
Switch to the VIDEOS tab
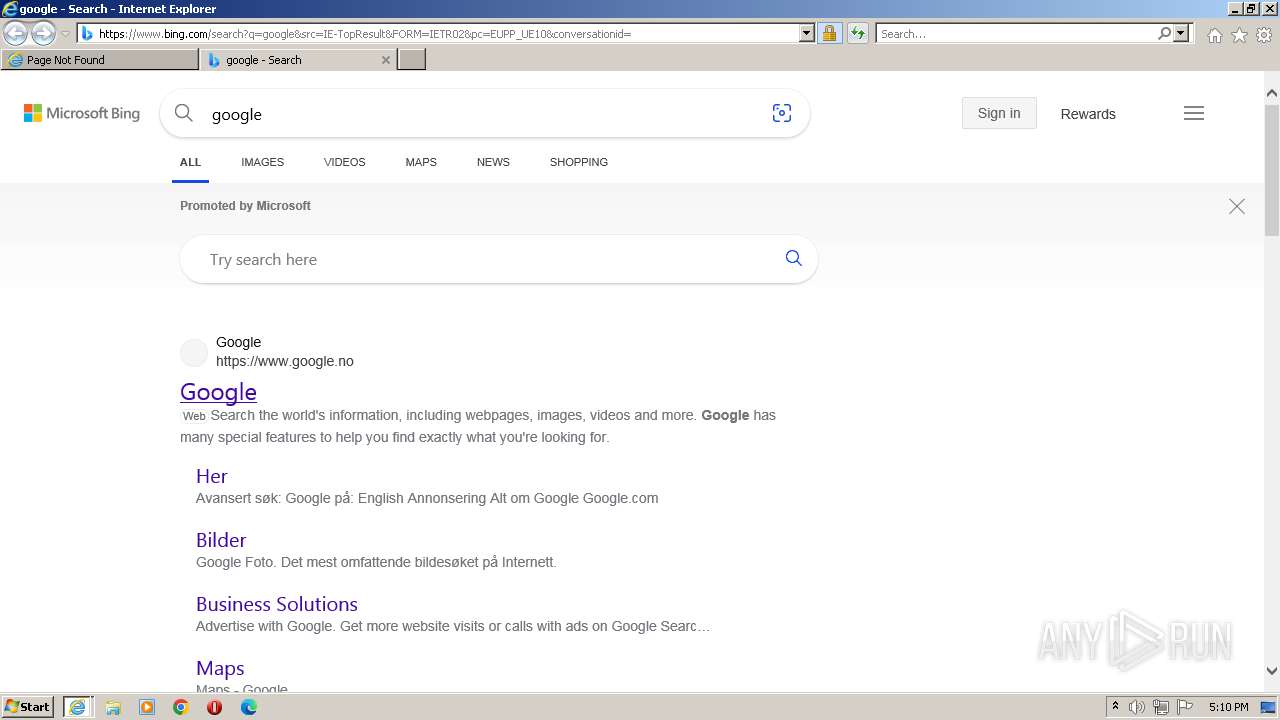pos(344,162)
